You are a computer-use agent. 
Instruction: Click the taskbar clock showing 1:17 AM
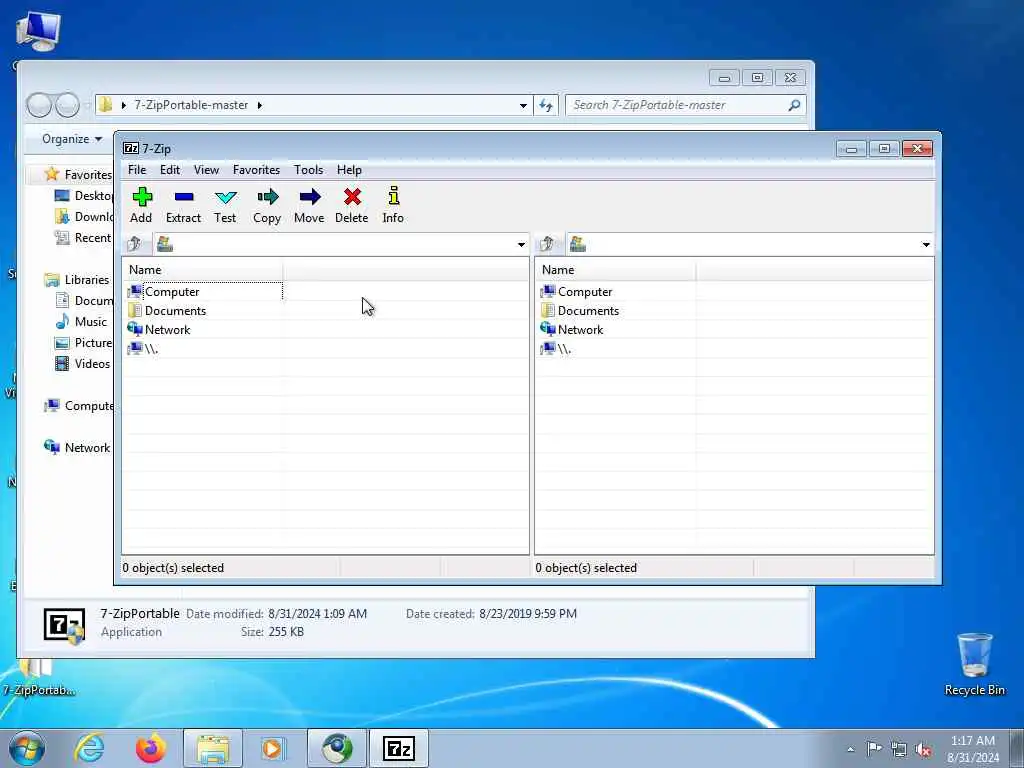click(x=973, y=749)
